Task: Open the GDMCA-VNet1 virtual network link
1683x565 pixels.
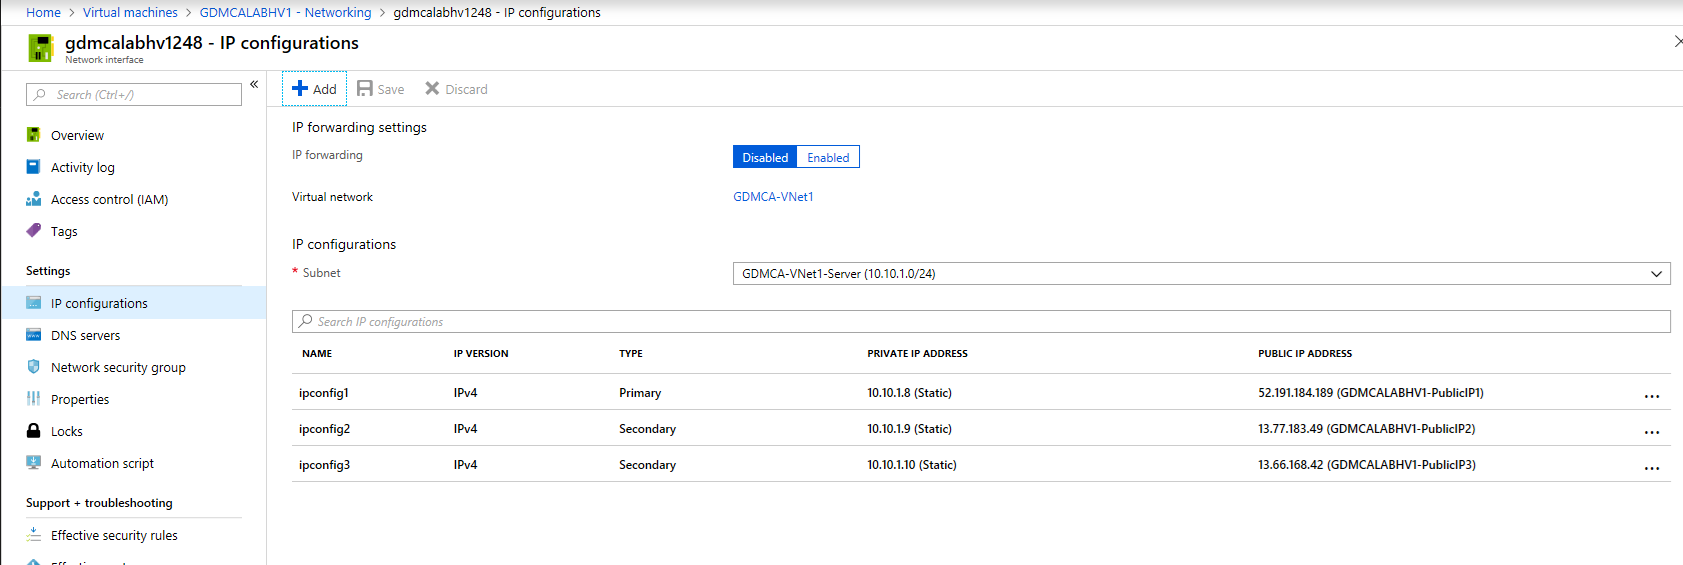Action: click(773, 197)
